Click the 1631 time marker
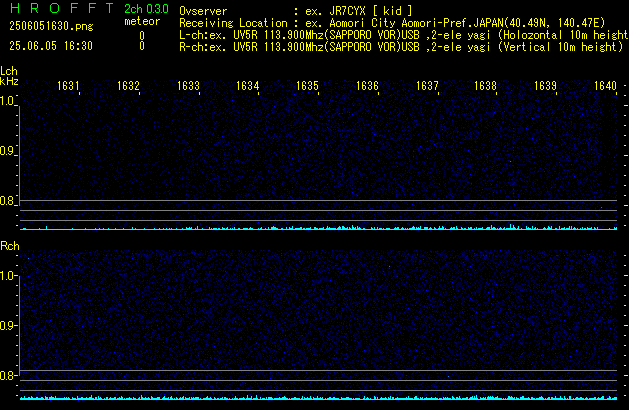The image size is (629, 410). (x=68, y=86)
